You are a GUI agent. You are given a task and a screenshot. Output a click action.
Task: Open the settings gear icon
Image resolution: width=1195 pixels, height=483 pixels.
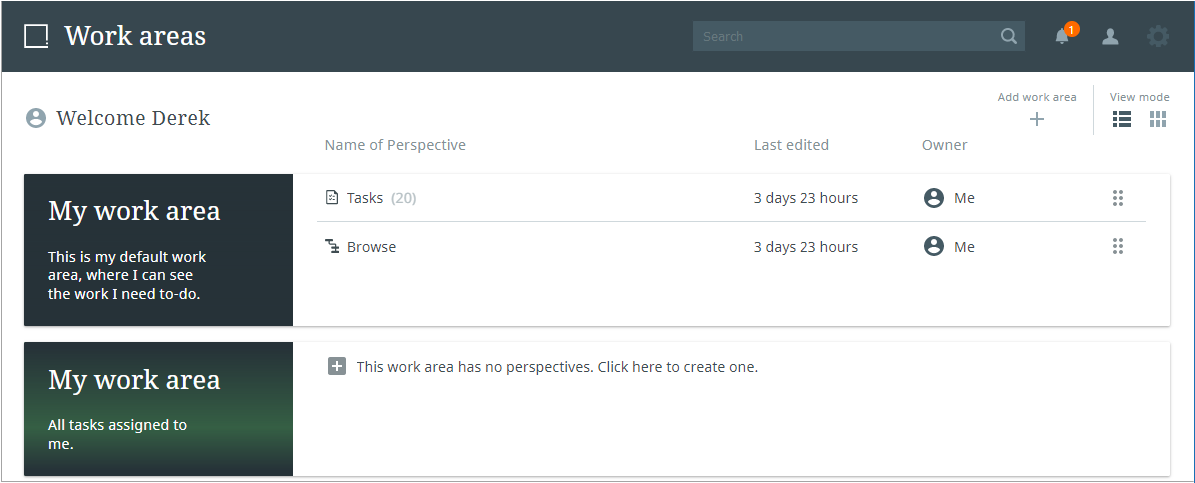(1158, 36)
